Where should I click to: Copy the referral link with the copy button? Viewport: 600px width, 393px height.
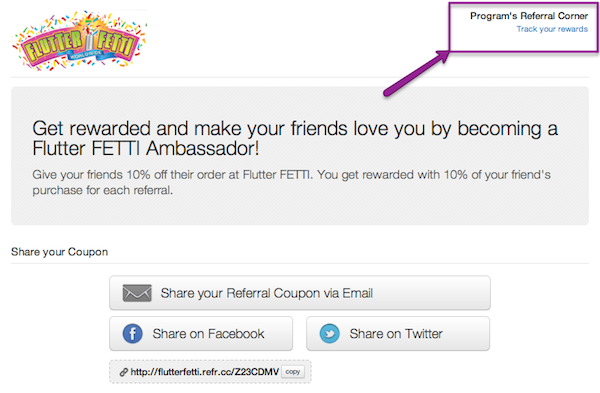click(293, 372)
